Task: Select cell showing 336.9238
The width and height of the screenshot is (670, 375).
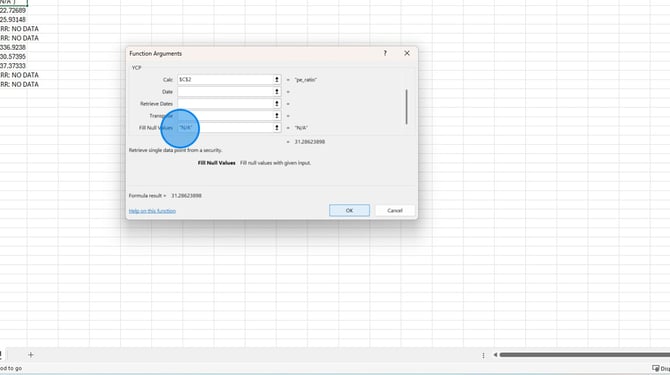Action: 13,47
